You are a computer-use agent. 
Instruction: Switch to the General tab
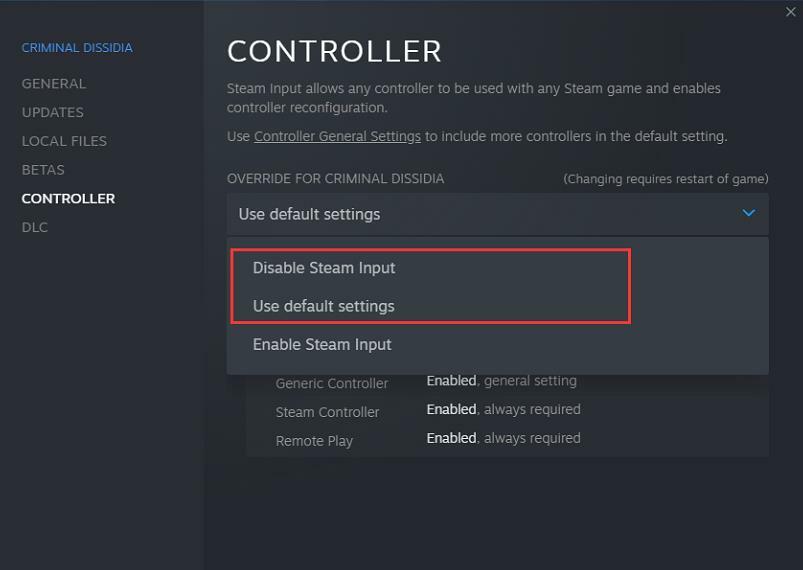54,83
